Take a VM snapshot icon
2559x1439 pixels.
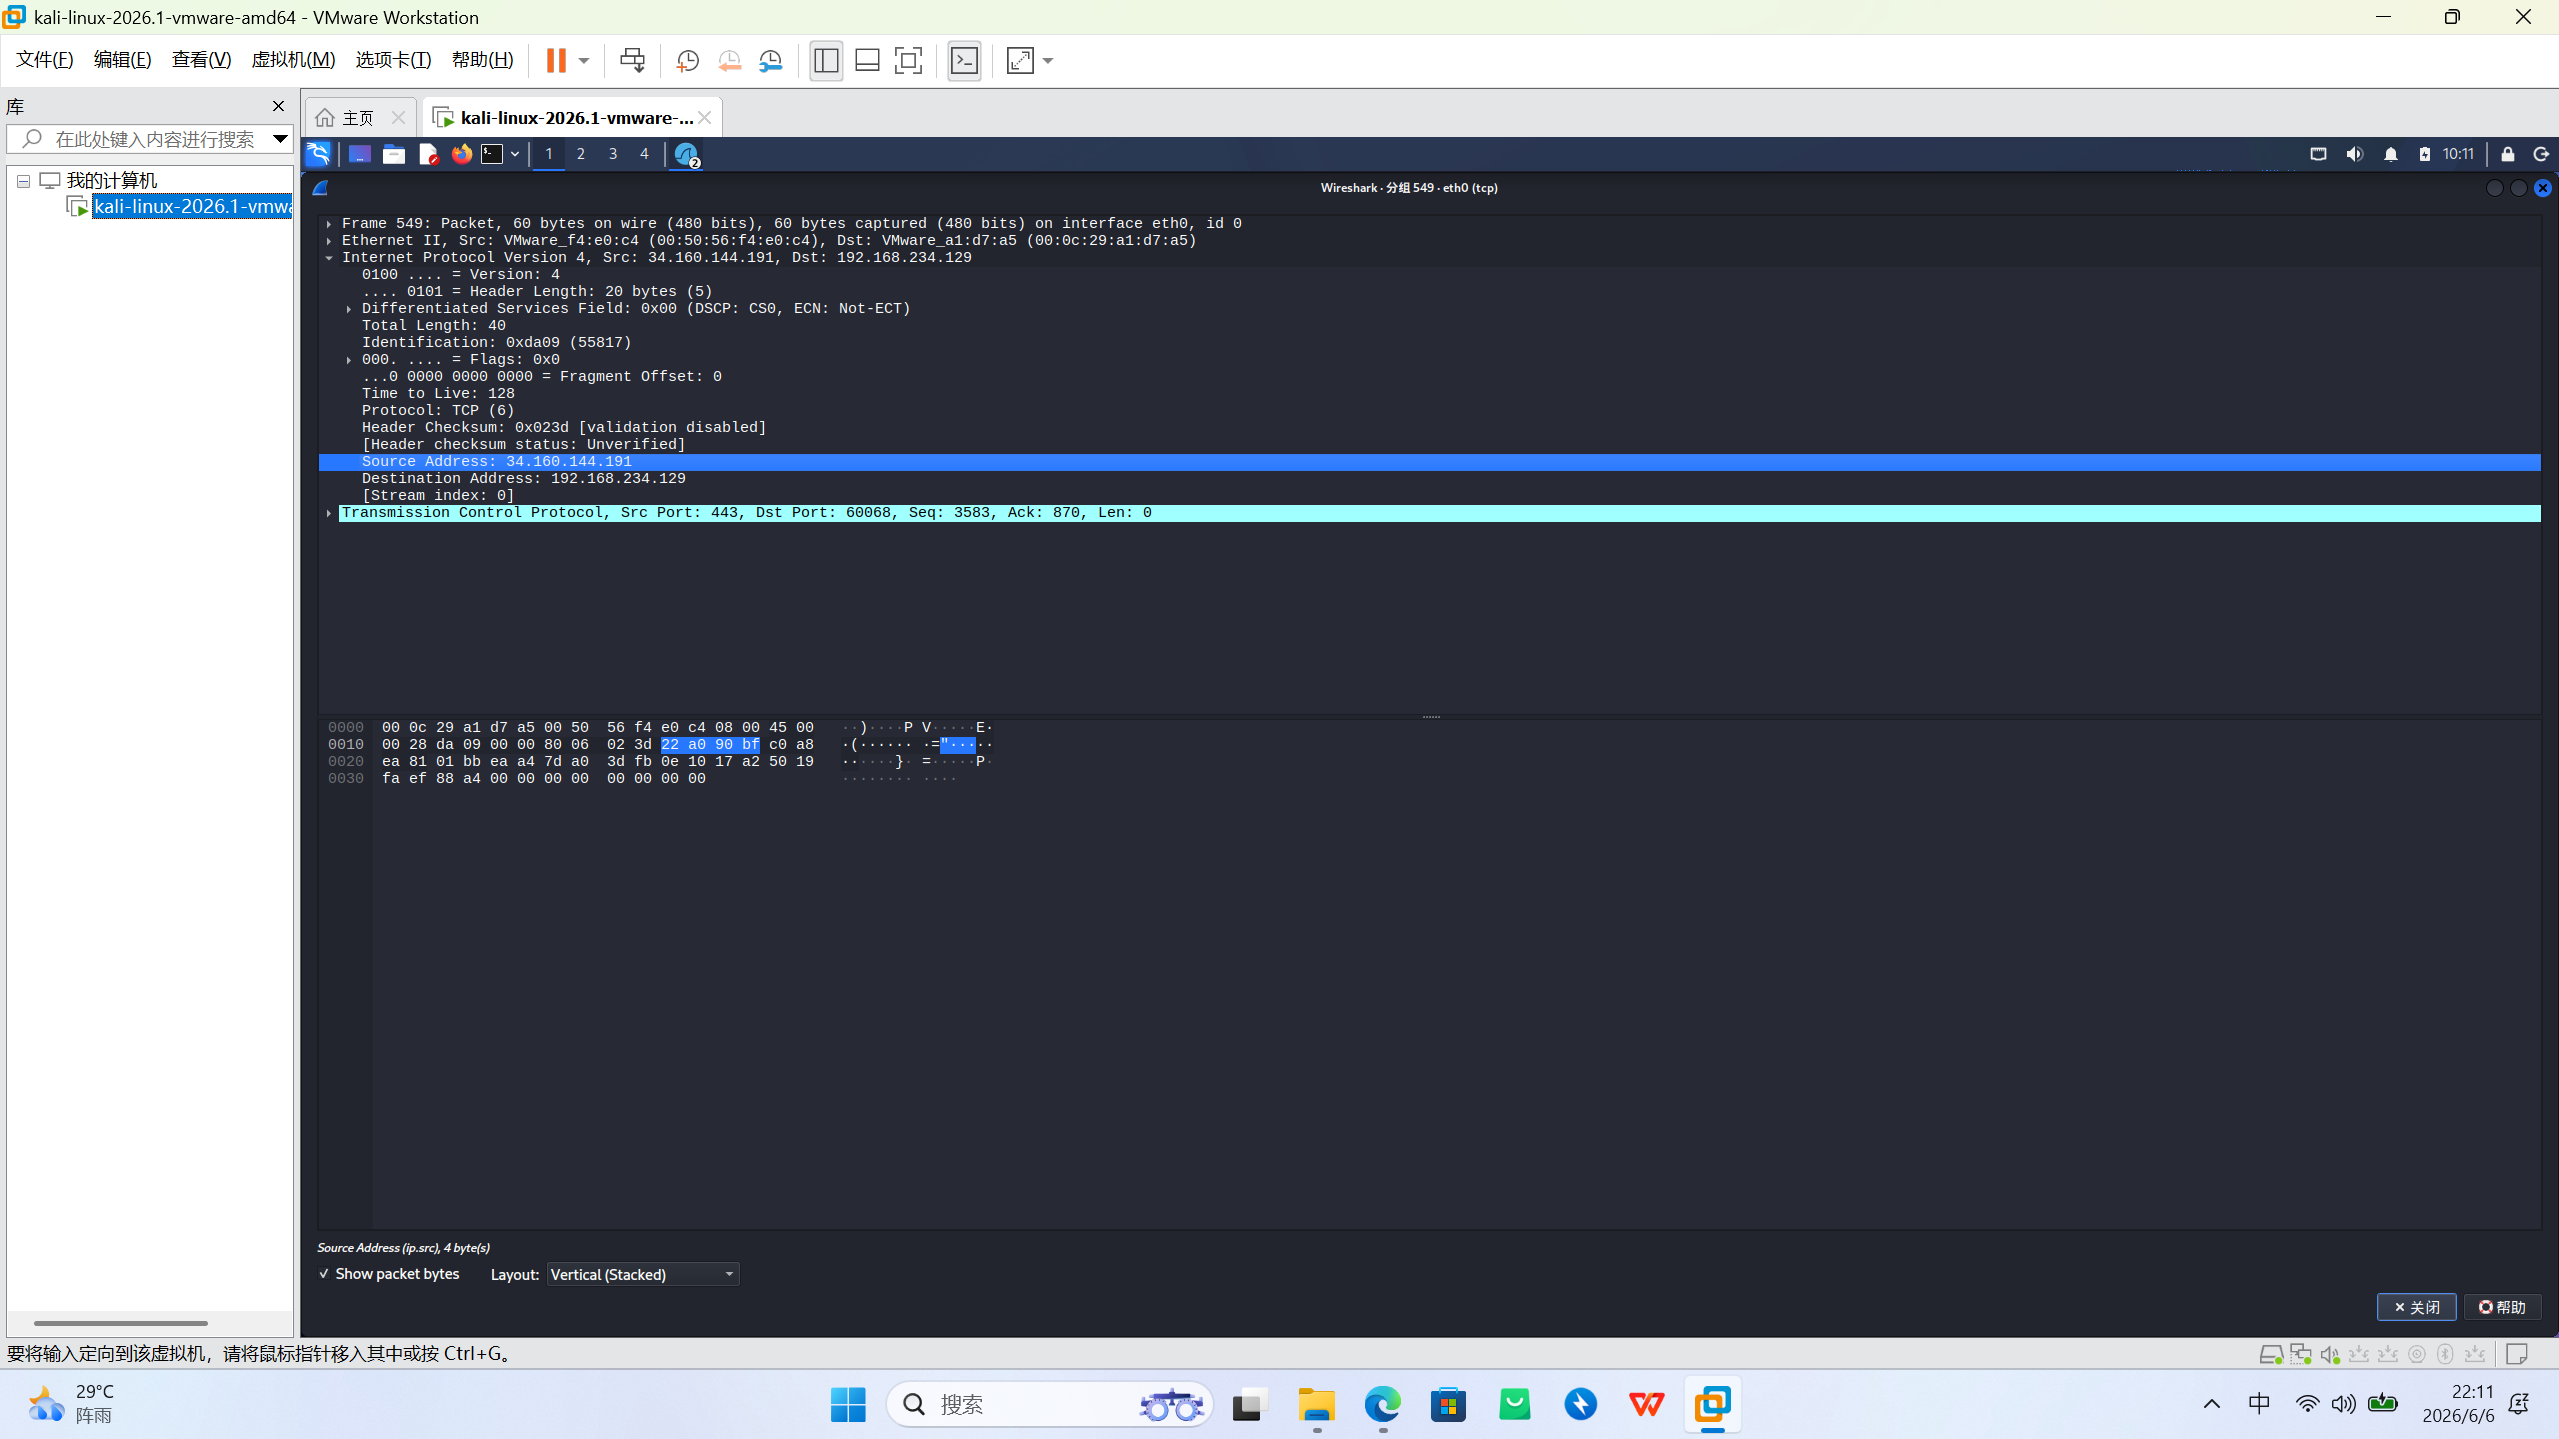[687, 60]
